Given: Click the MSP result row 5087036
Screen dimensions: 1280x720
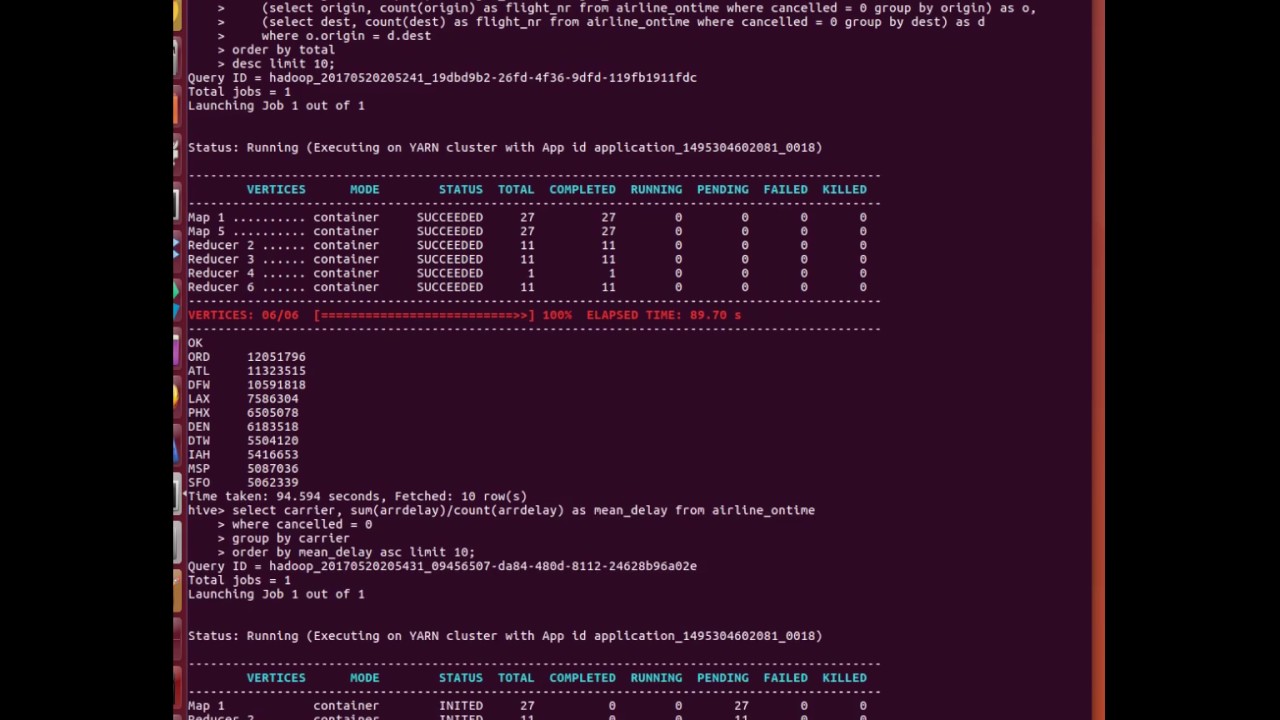Looking at the screenshot, I should [243, 469].
